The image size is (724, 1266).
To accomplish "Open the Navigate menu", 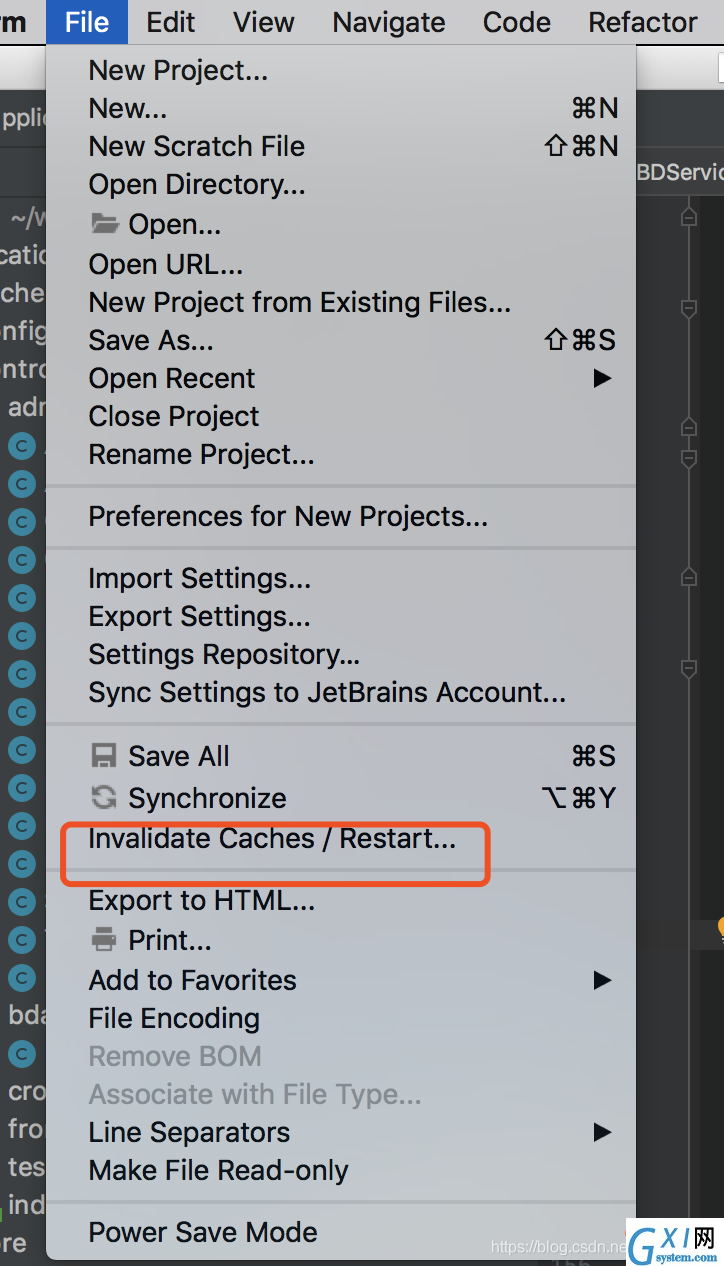I will click(x=389, y=22).
